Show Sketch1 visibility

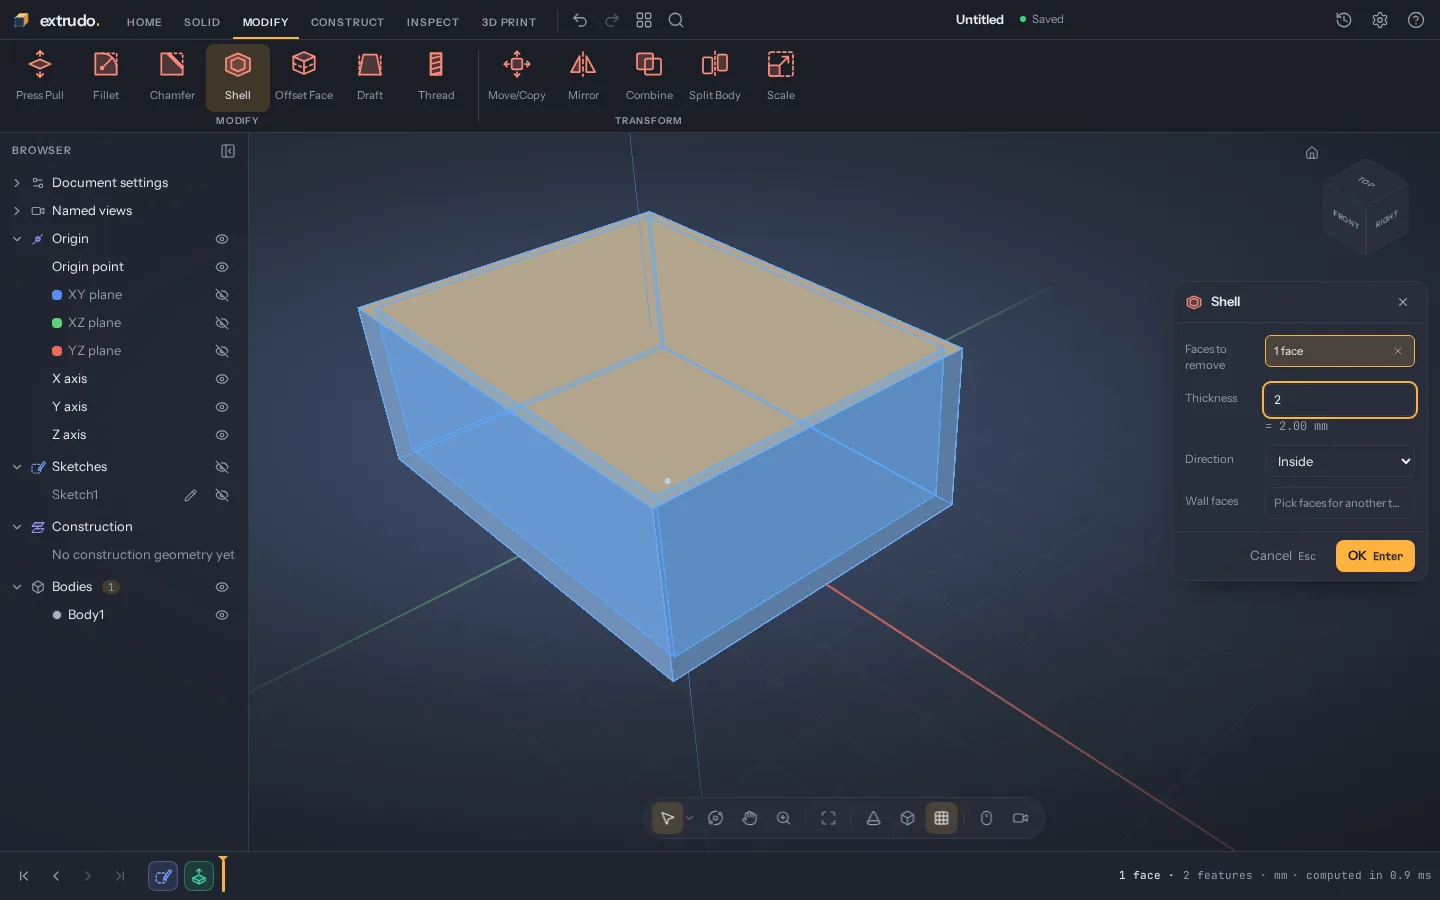(x=222, y=495)
